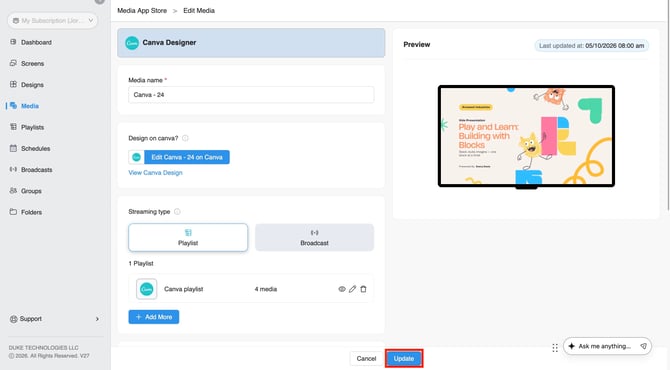Open the My Subscription dropdown

click(x=53, y=21)
